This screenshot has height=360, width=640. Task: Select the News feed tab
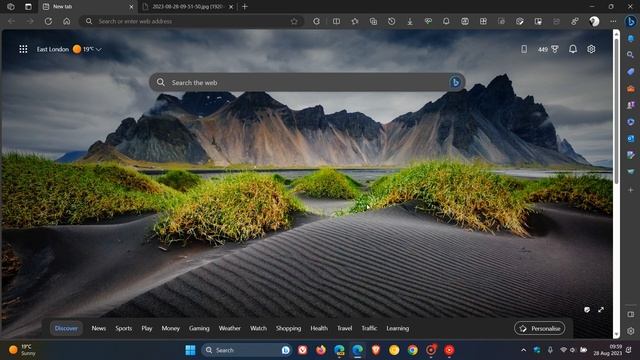98,328
